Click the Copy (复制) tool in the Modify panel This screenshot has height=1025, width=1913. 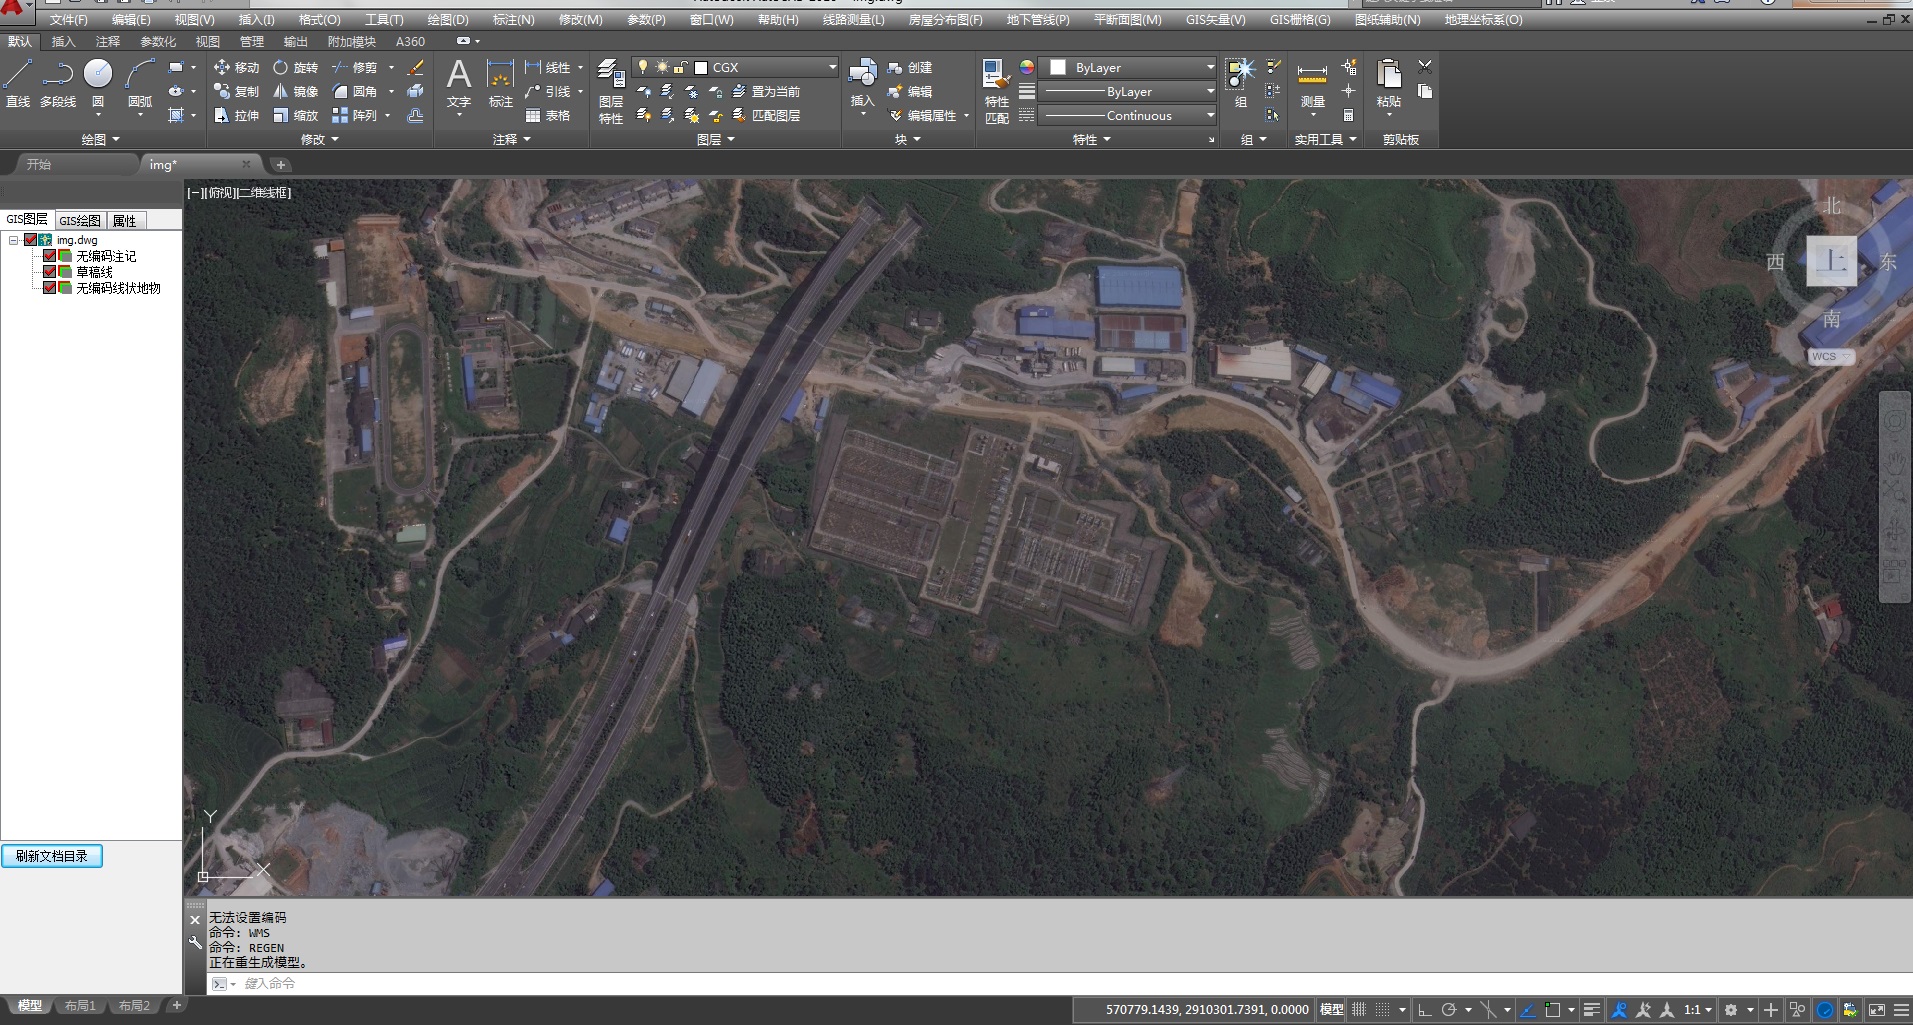point(236,91)
